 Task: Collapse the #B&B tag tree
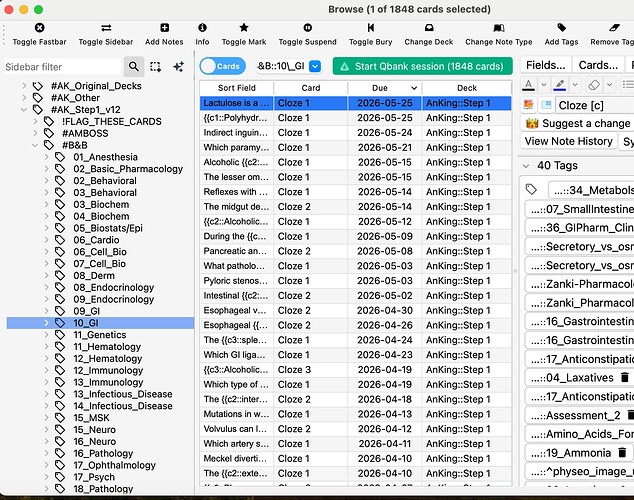tap(36, 144)
